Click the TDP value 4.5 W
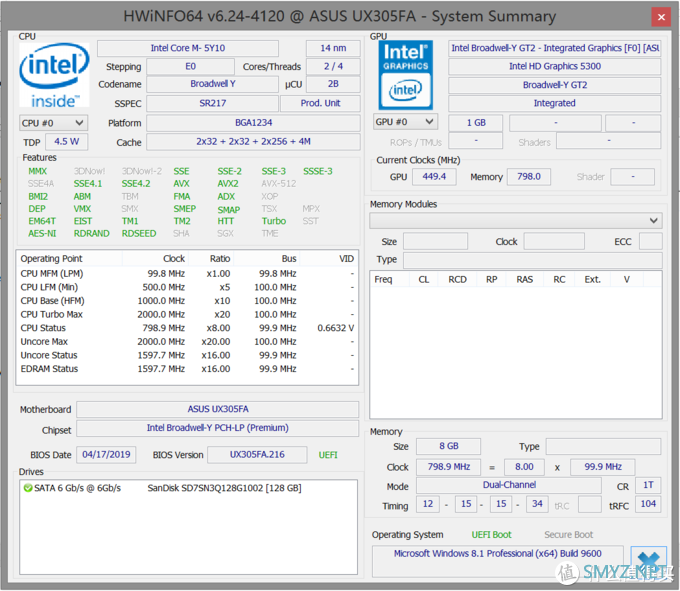The width and height of the screenshot is (680, 591). (x=67, y=142)
